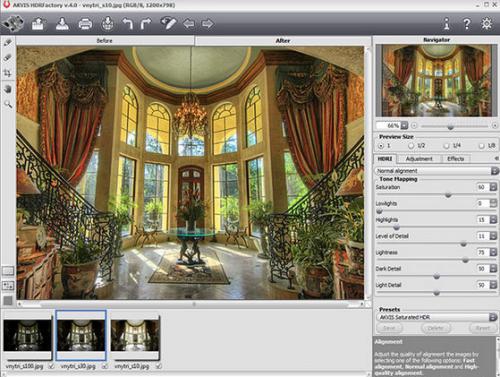Select Preview Size 1/8 radio button
Screen dimensions: 500x377
(x=481, y=146)
